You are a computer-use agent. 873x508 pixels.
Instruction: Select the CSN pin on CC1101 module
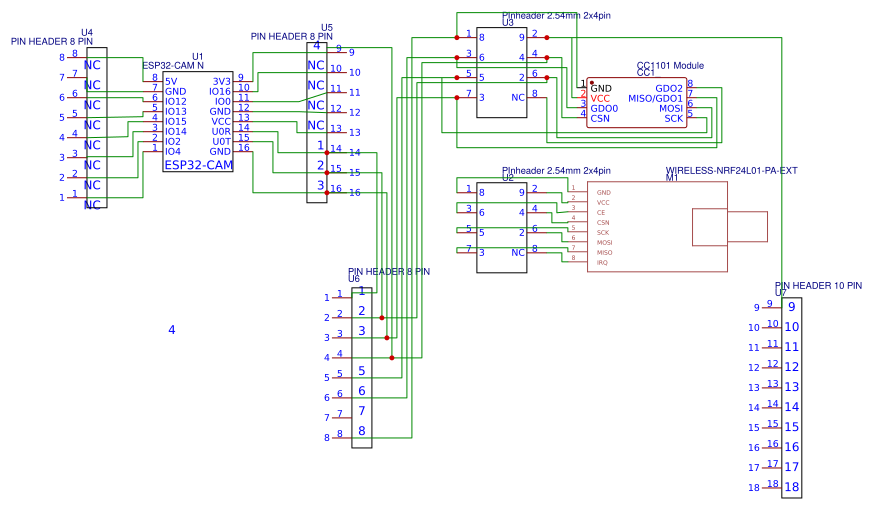[600, 119]
